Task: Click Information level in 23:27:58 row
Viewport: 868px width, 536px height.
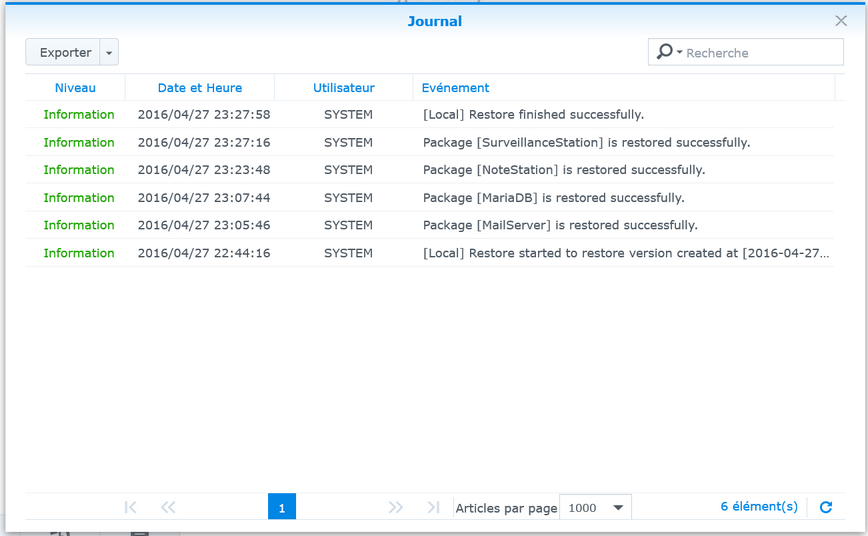Action: (79, 115)
